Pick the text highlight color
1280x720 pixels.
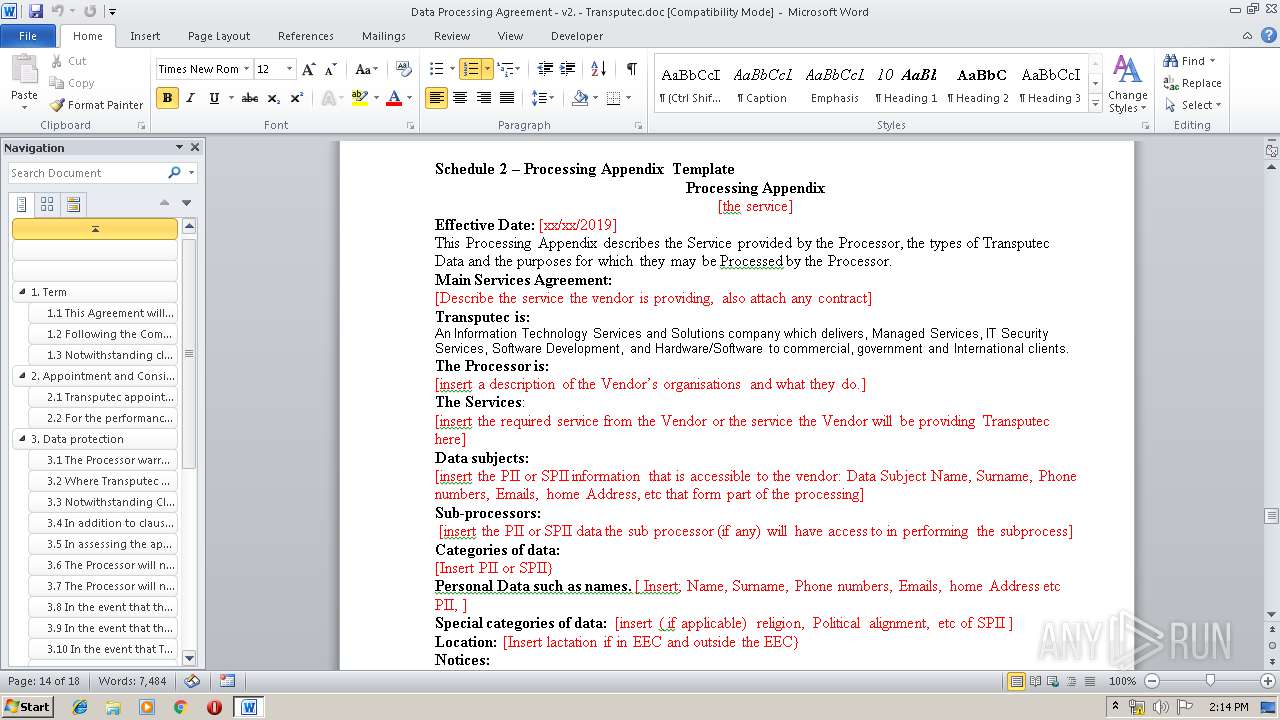click(360, 98)
